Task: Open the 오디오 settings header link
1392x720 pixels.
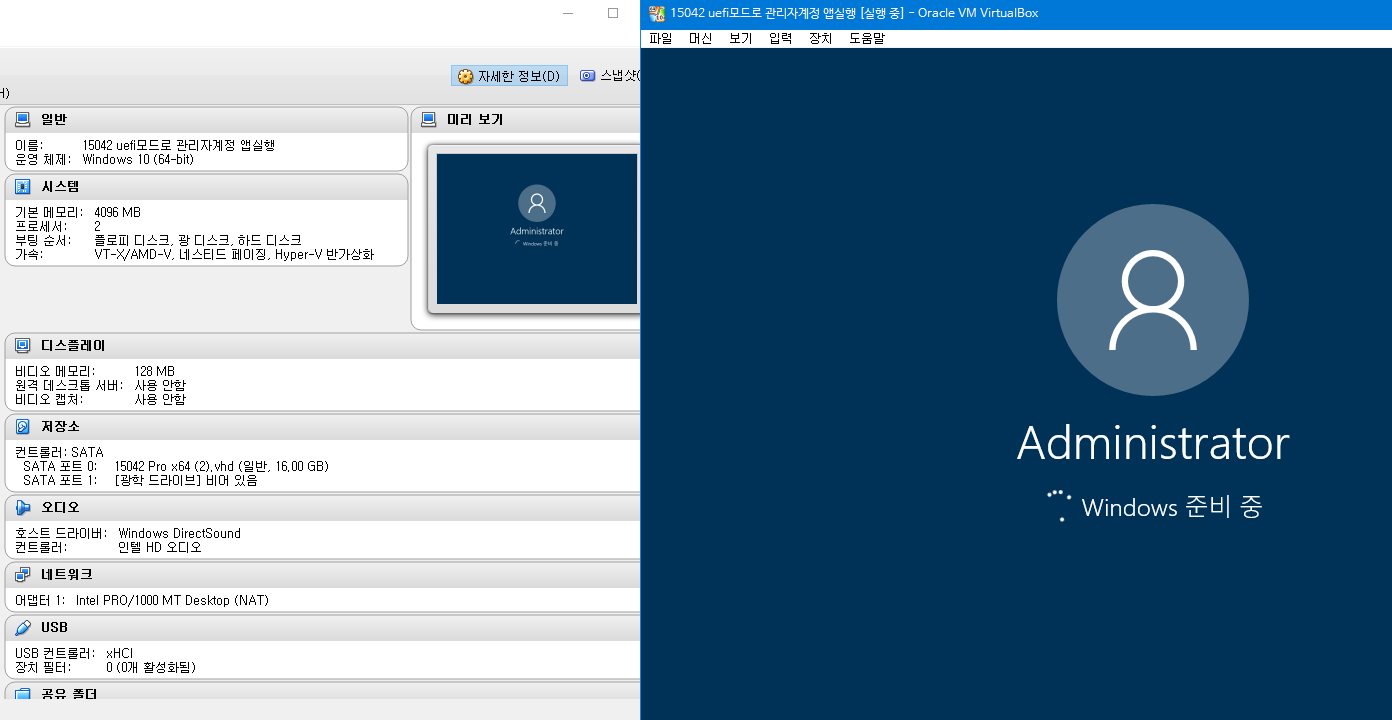Action: coord(60,507)
